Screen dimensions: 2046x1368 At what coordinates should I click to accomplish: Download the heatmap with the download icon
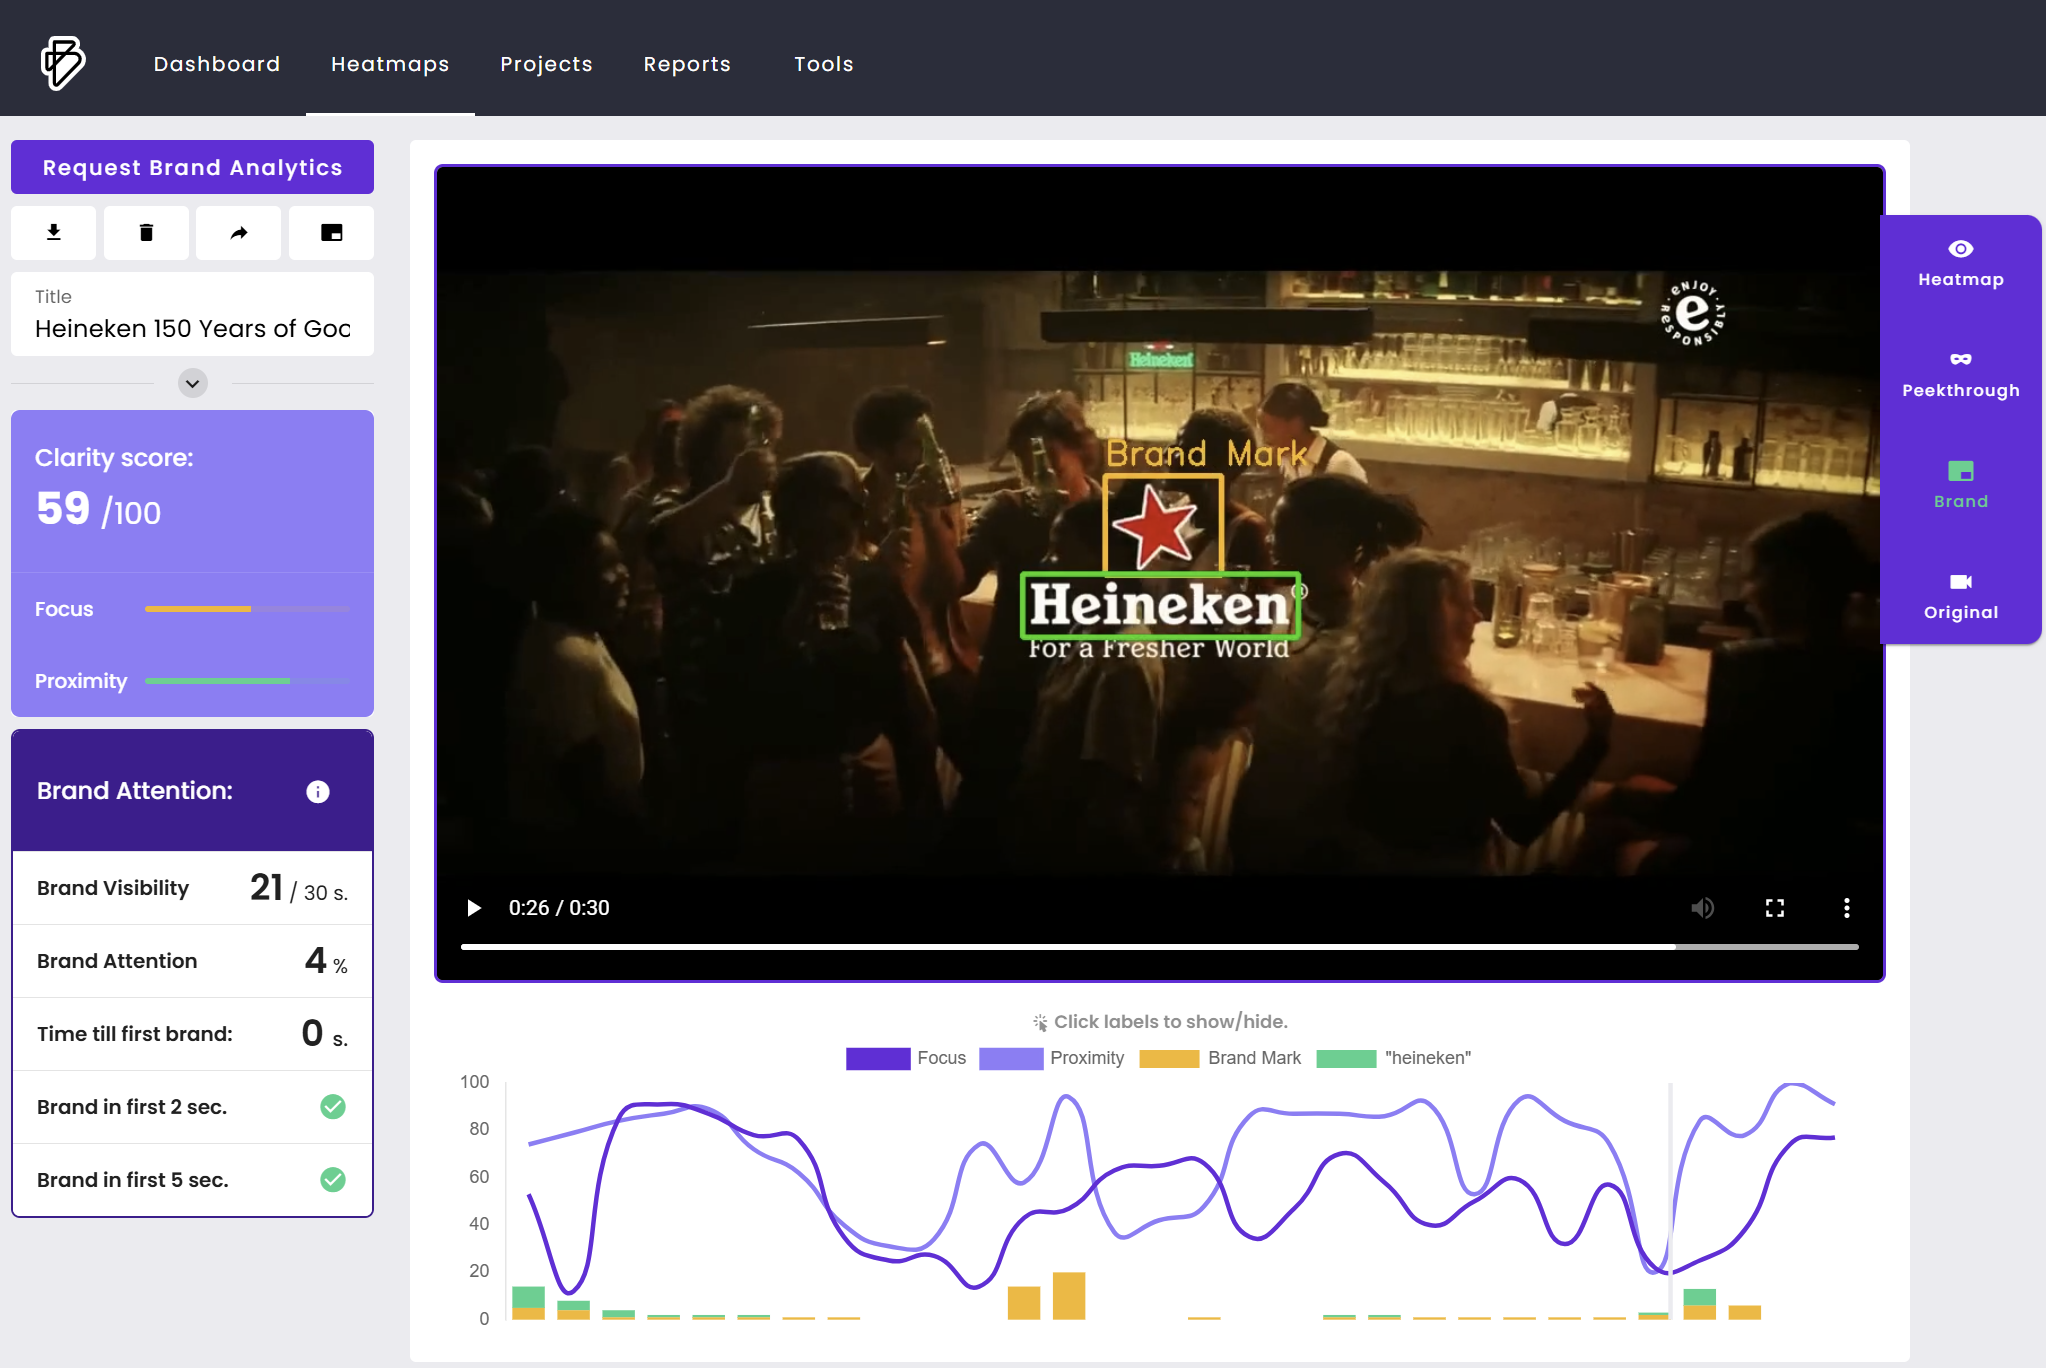54,233
